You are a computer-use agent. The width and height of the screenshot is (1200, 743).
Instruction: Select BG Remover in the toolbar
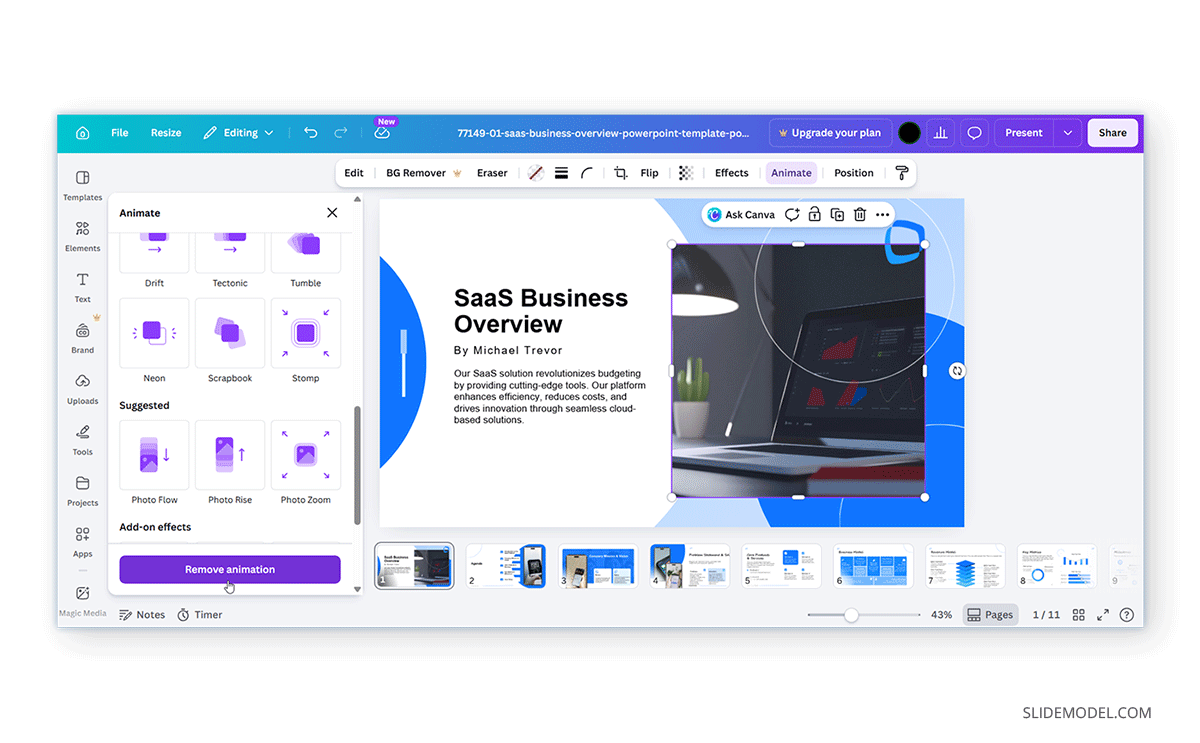(x=424, y=173)
